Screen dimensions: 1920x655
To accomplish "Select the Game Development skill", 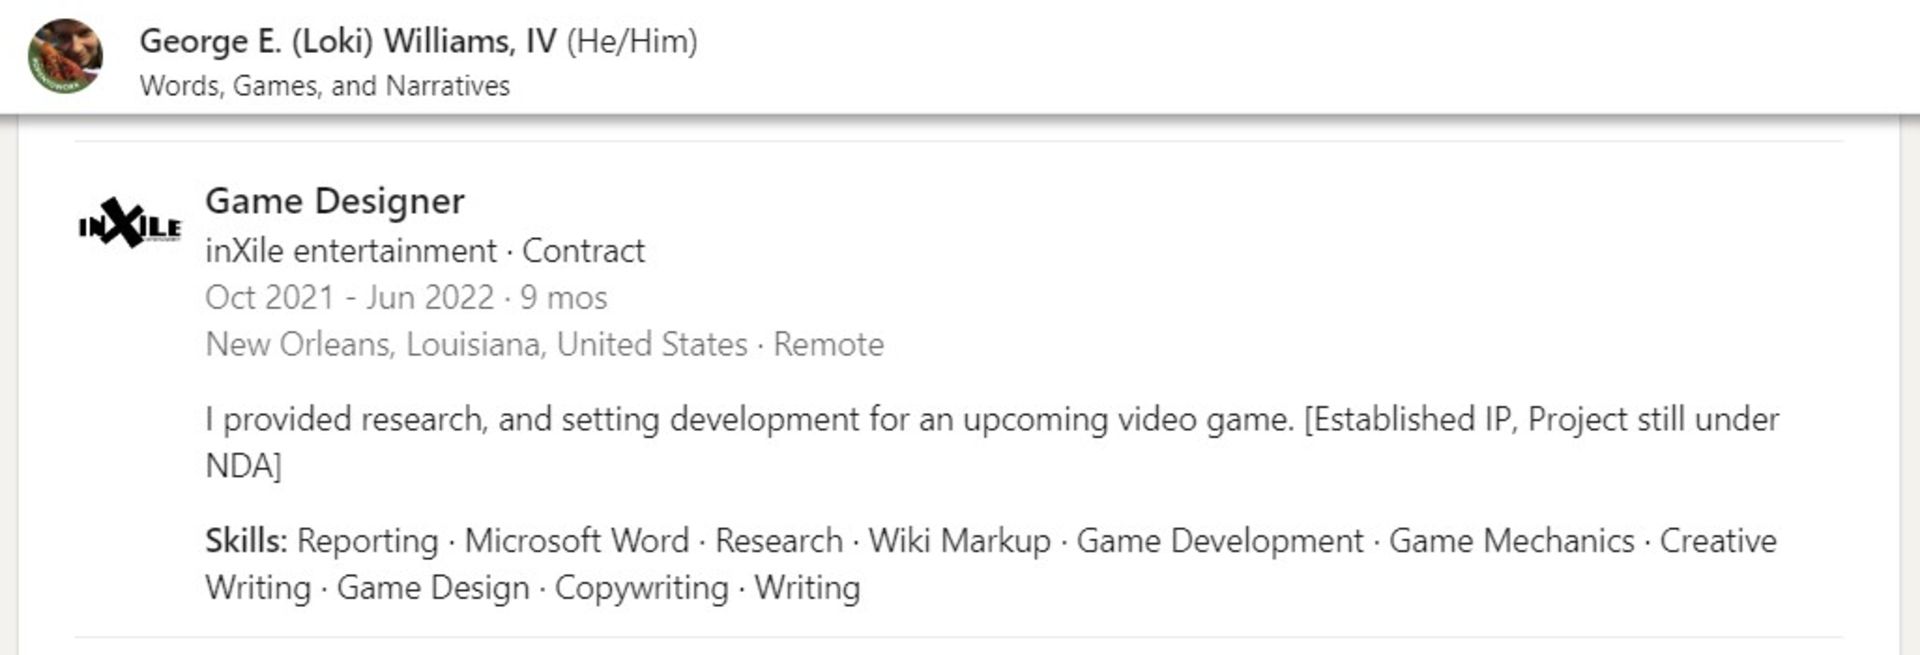I will (1219, 541).
